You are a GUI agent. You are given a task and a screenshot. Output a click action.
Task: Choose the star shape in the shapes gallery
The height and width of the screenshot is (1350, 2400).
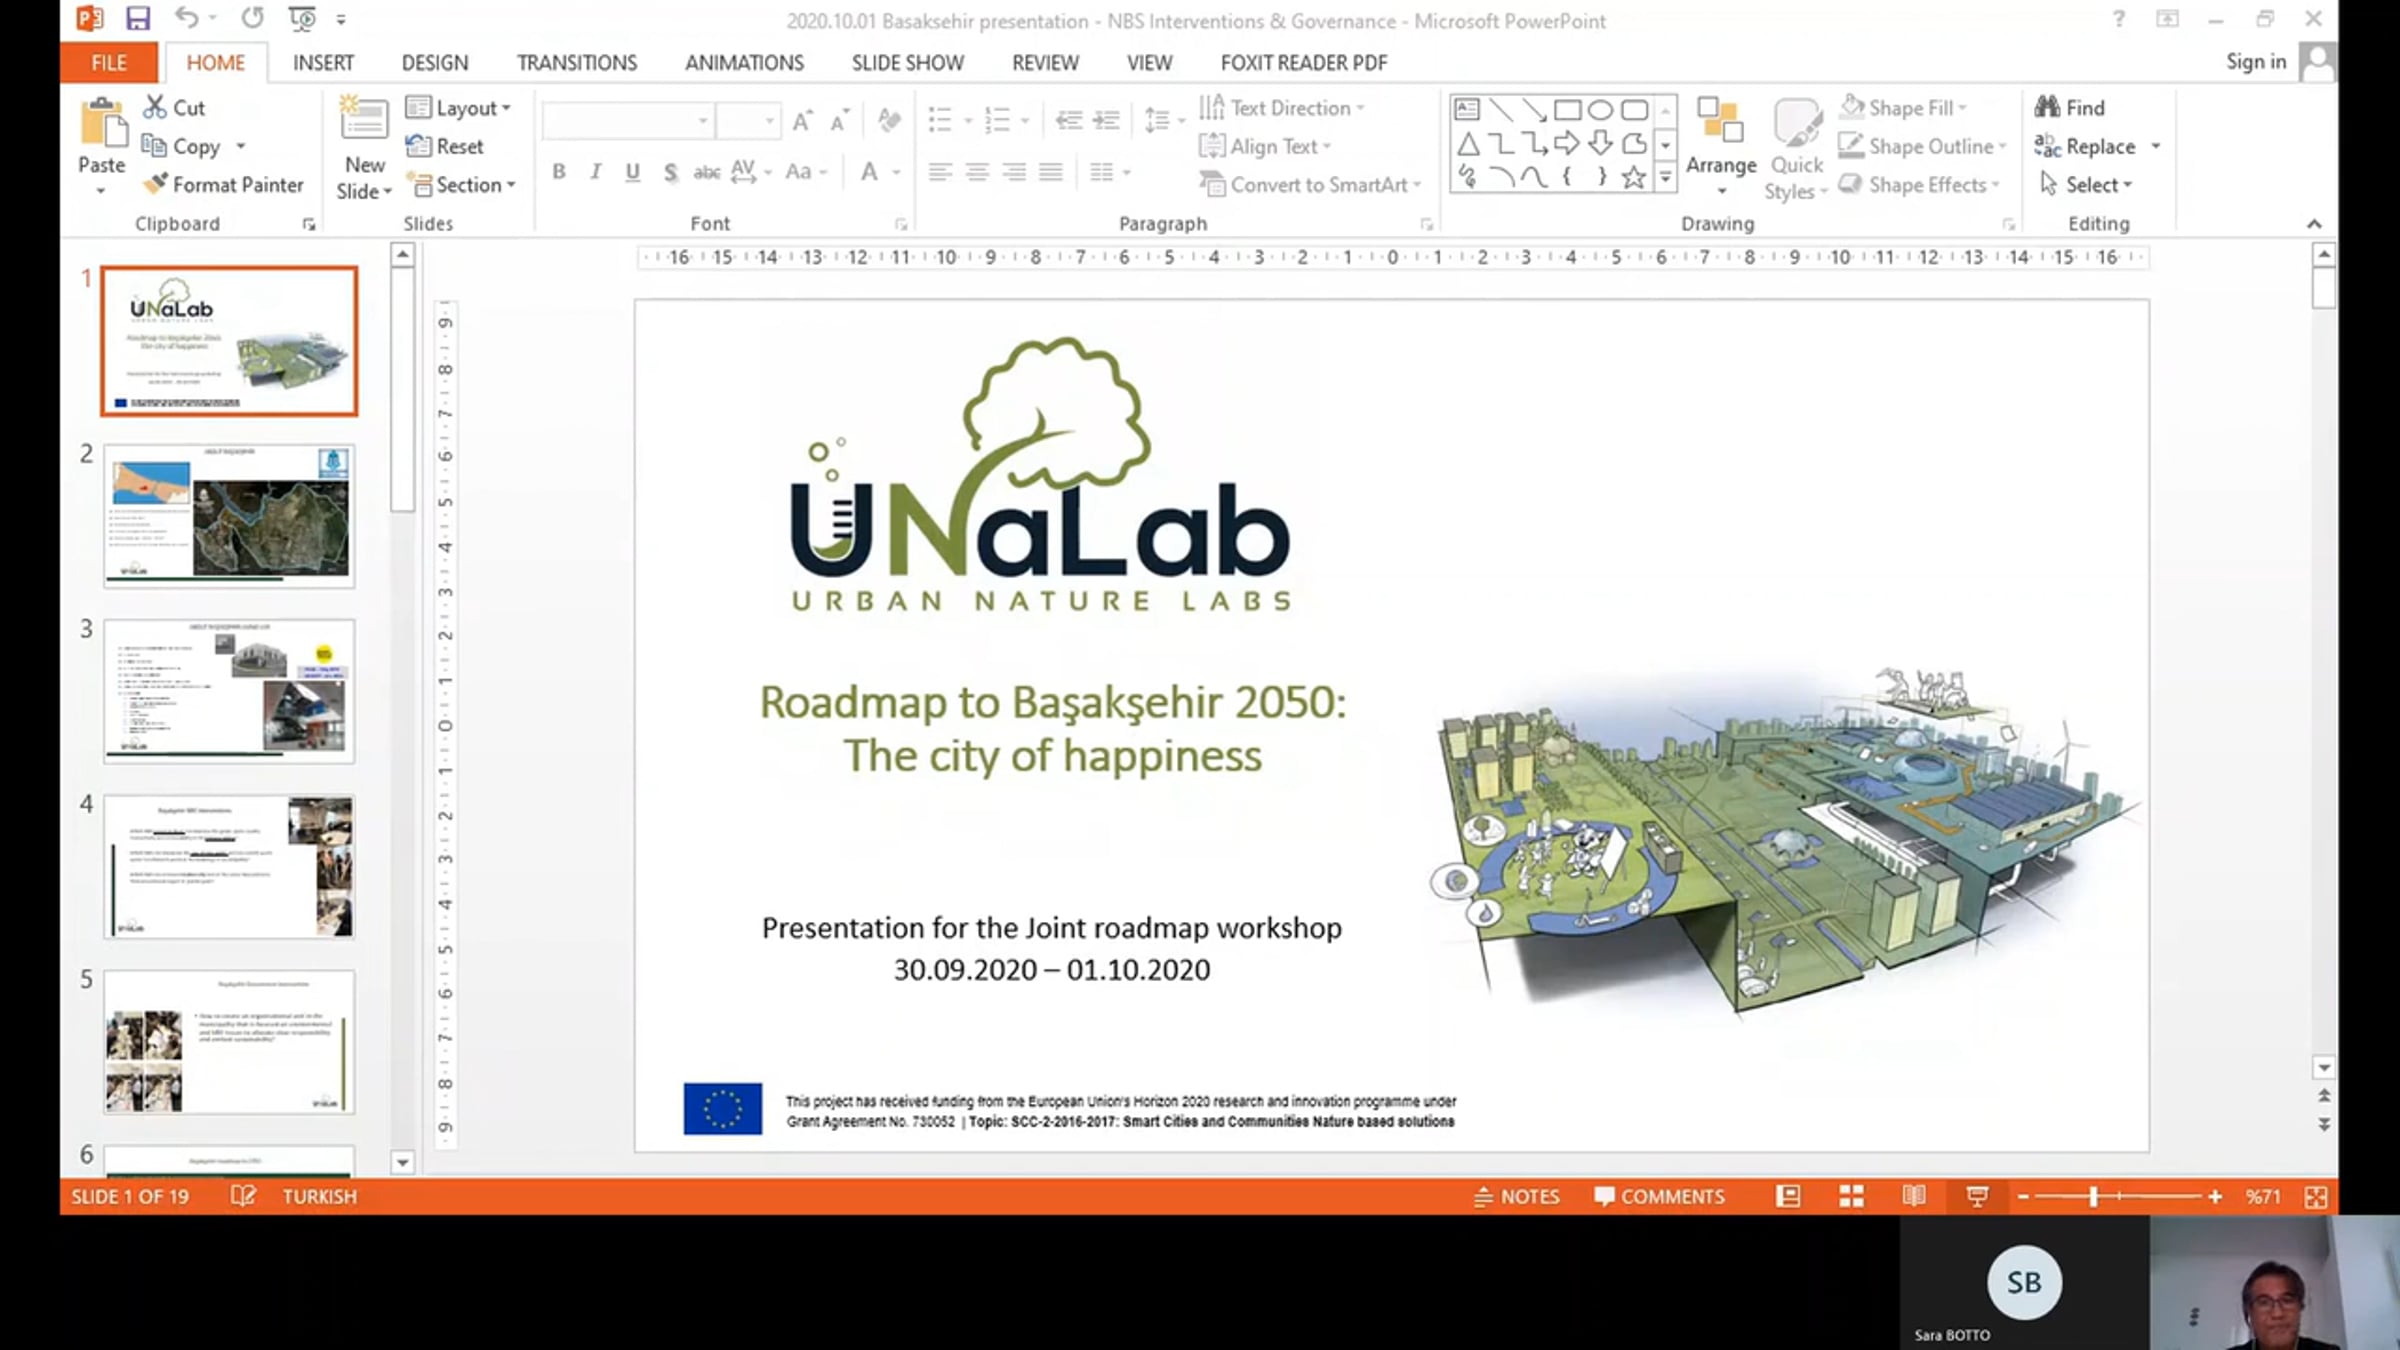coord(1633,177)
